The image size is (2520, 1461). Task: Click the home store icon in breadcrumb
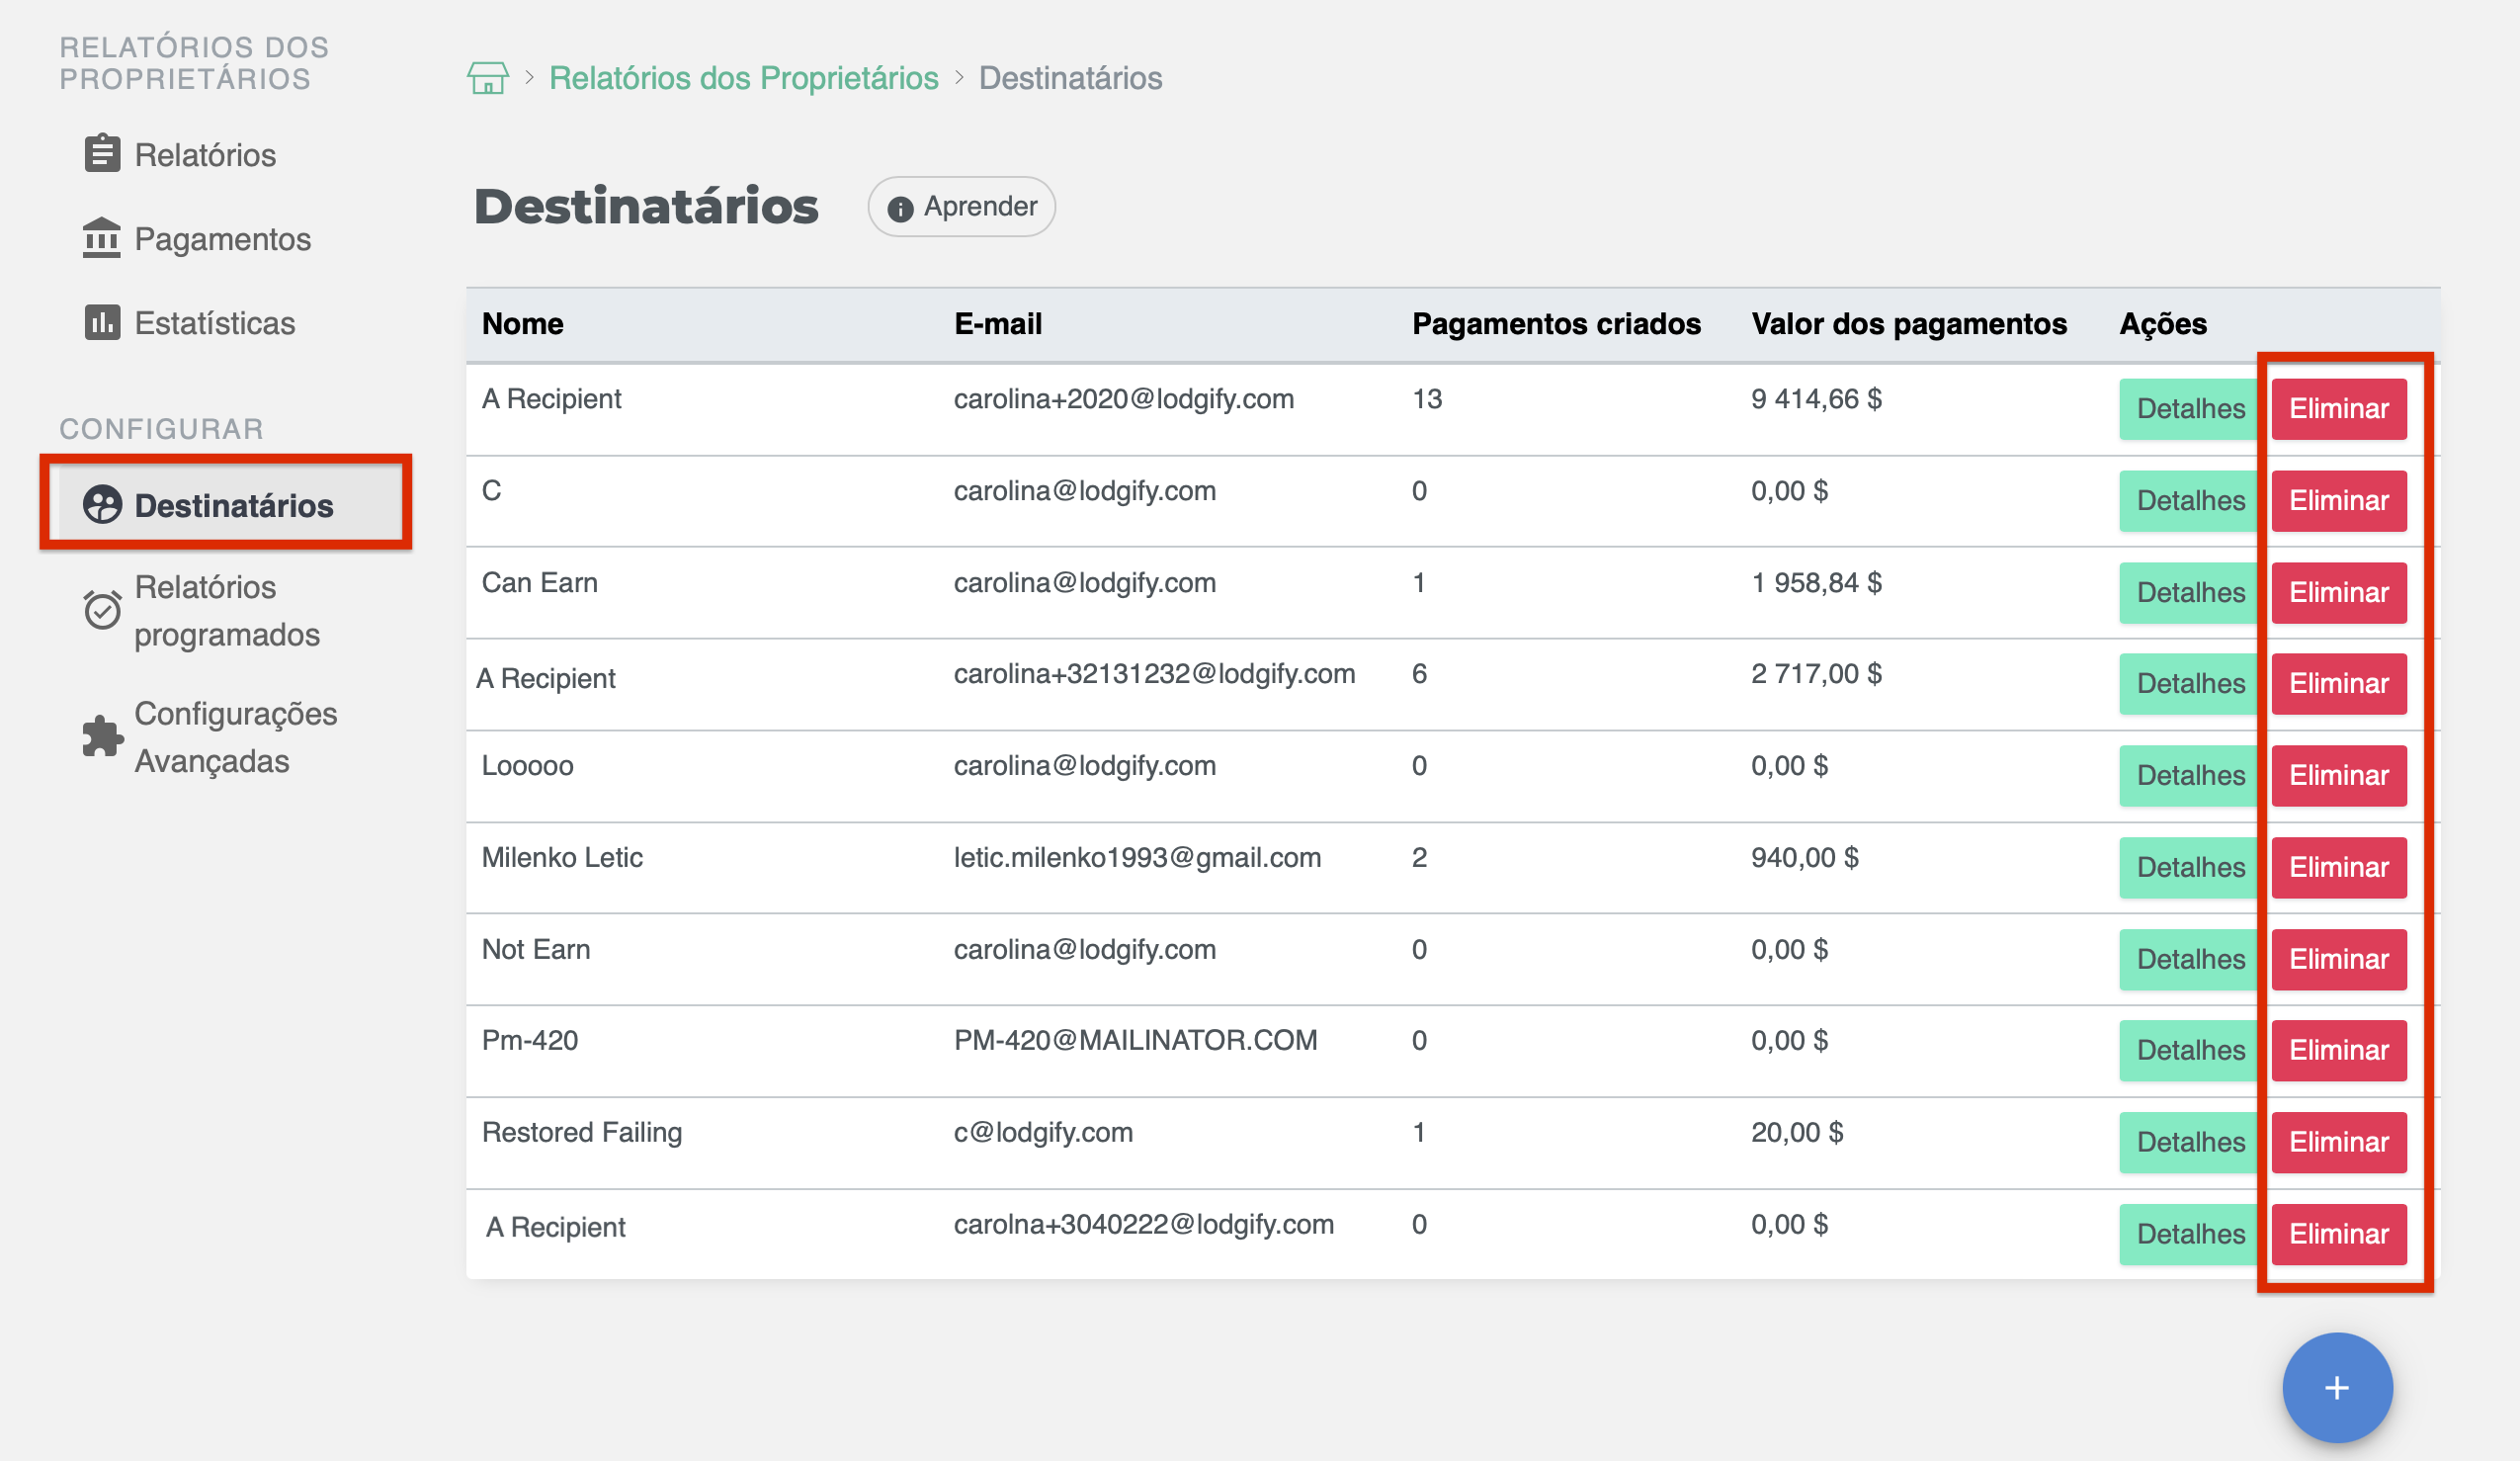[487, 78]
